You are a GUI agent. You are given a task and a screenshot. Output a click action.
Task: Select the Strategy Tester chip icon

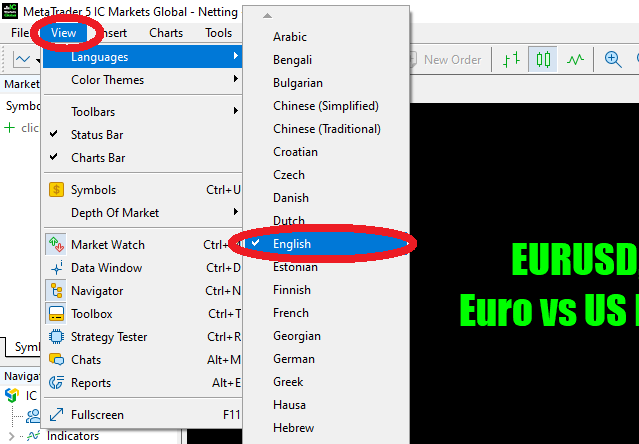pyautogui.click(x=55, y=337)
